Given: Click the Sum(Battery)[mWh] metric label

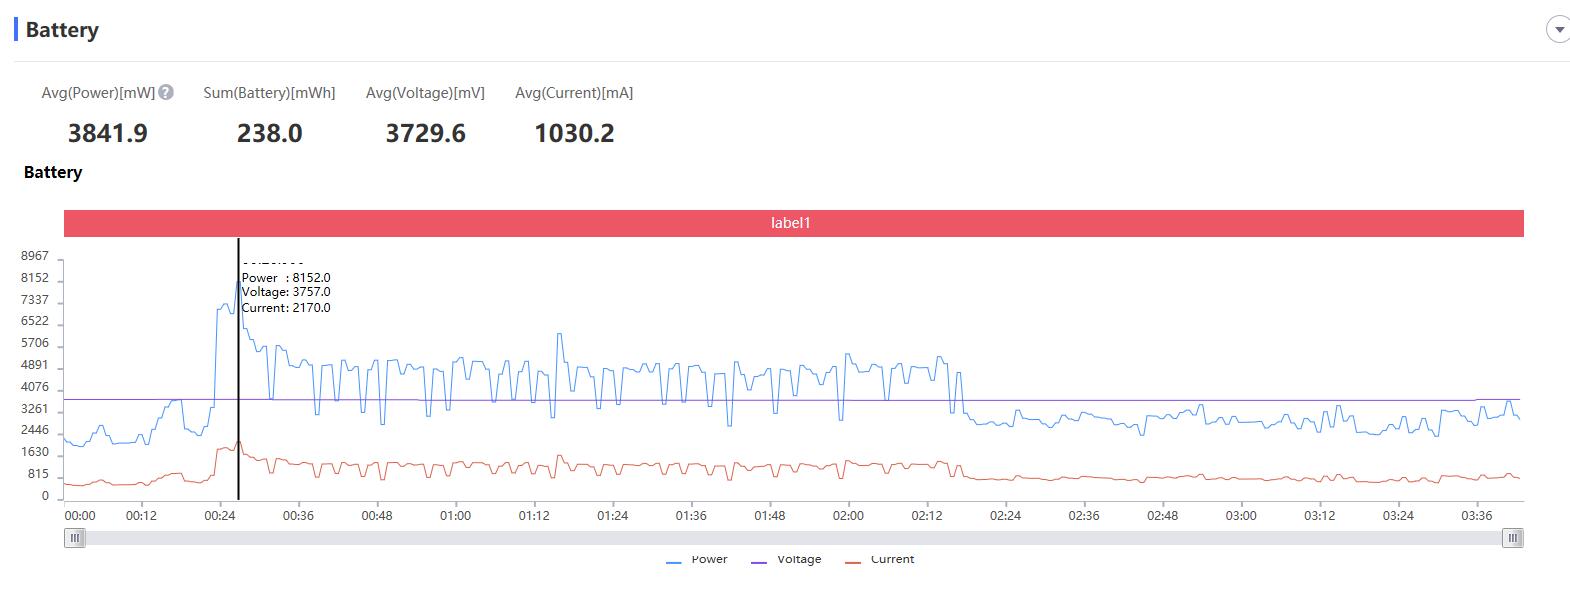Looking at the screenshot, I should (x=269, y=93).
